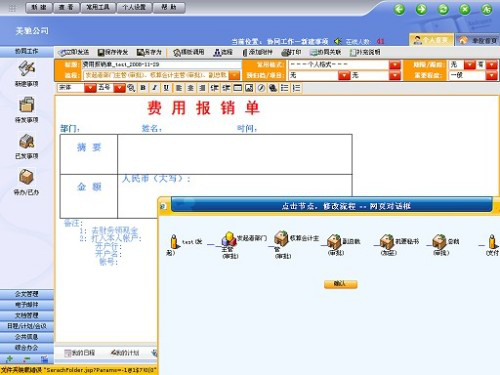Open the 待办/已办 box icon
The height and width of the screenshot is (375, 500).
pos(26,177)
